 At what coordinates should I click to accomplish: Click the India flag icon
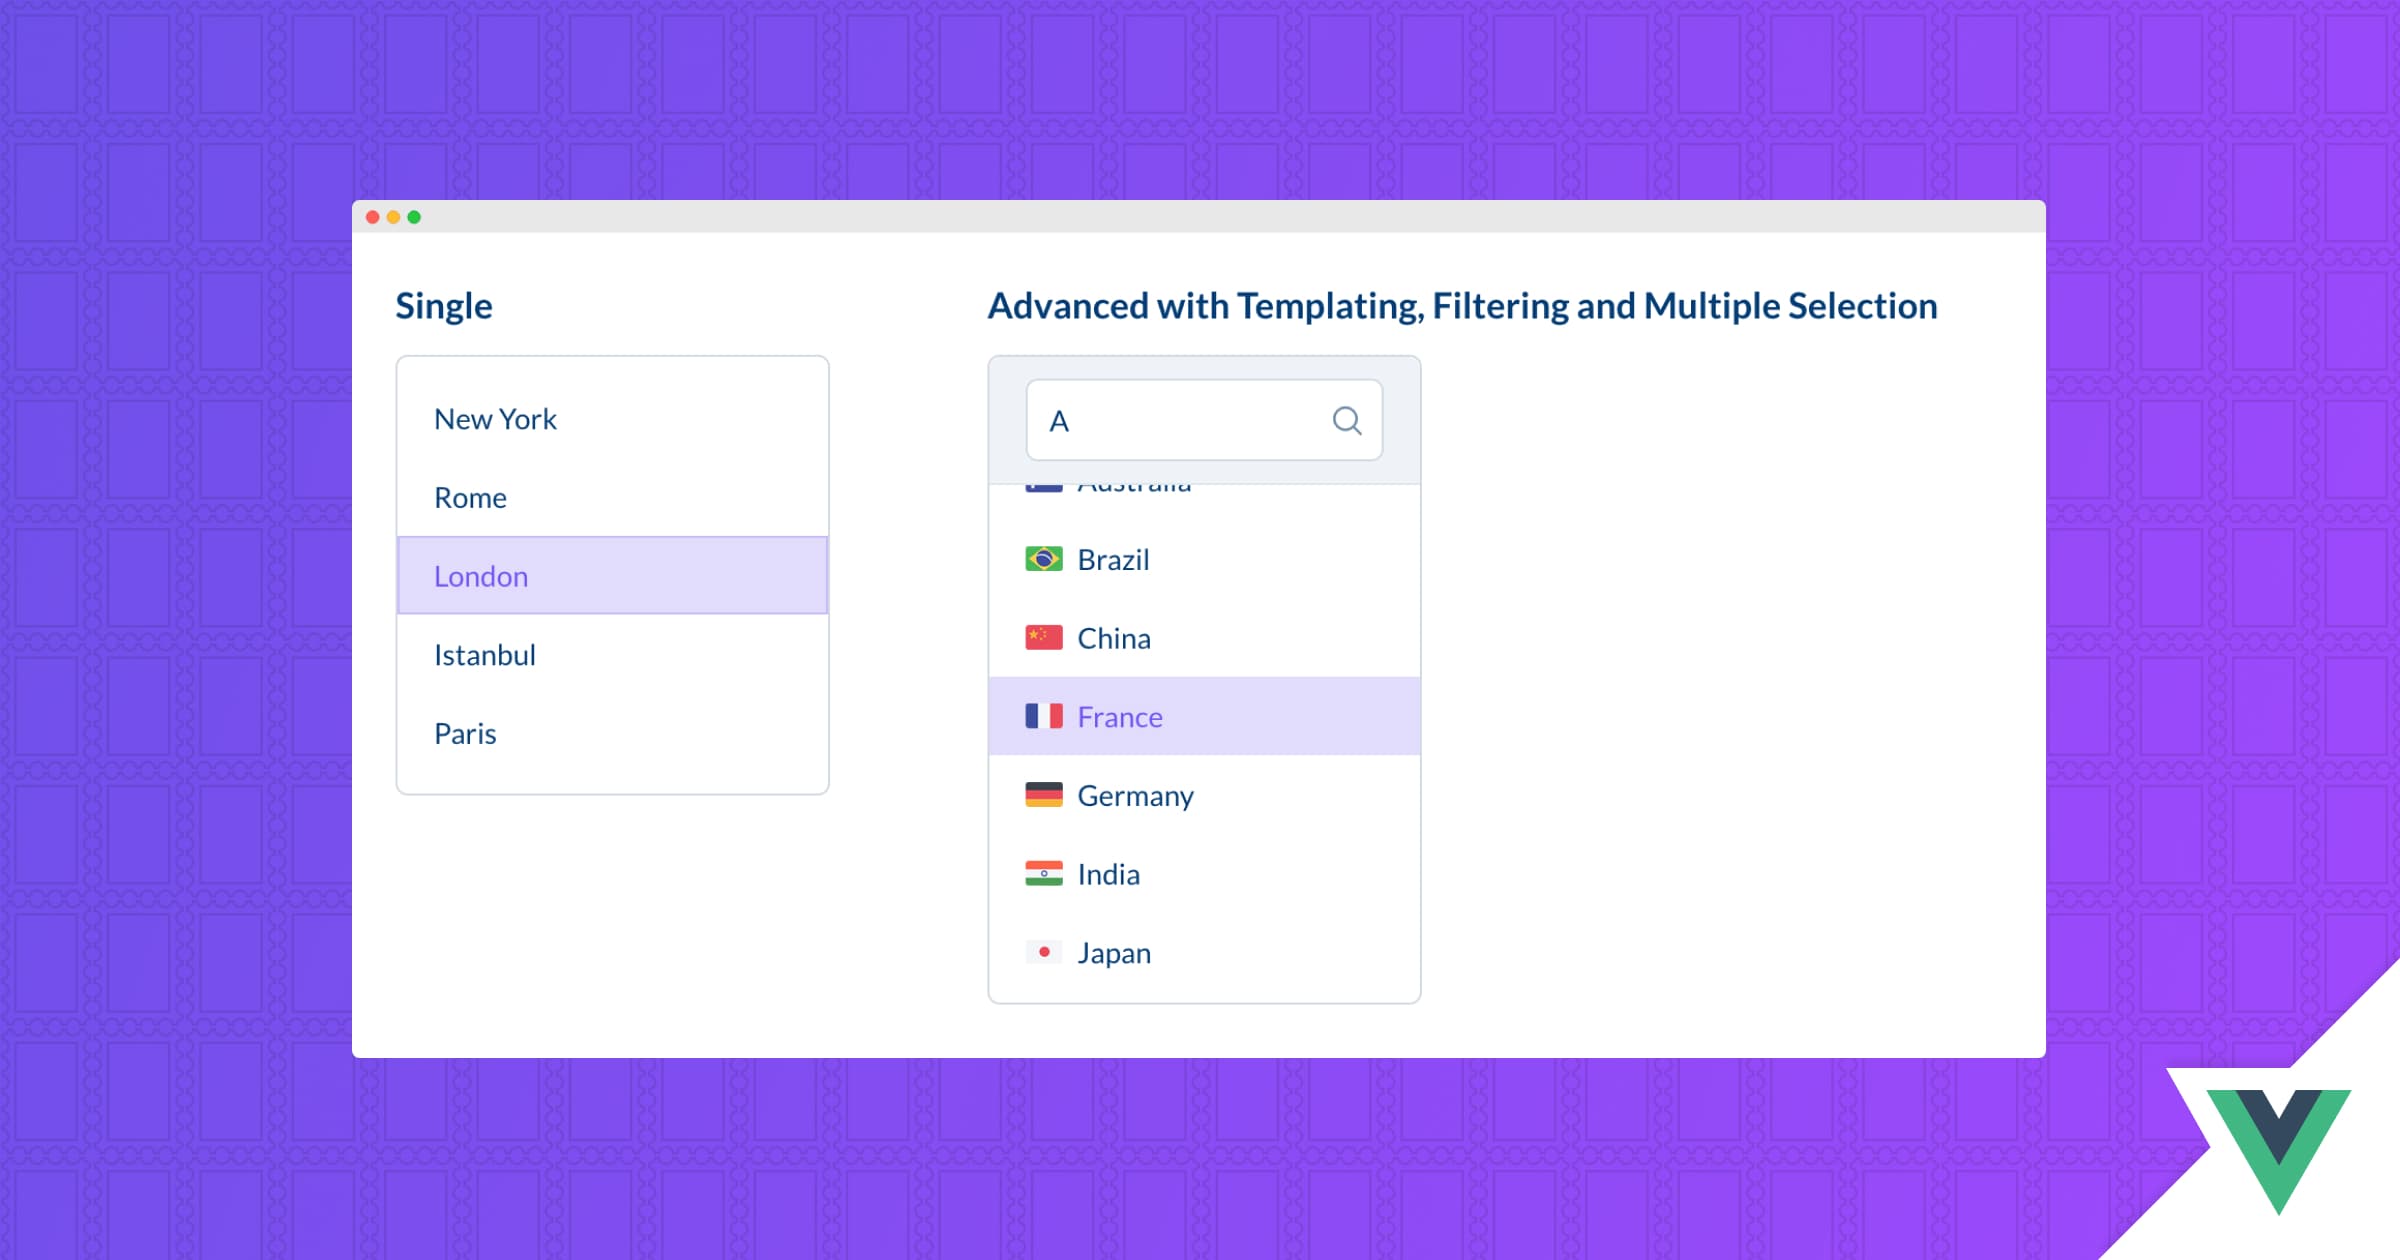[x=1044, y=873]
